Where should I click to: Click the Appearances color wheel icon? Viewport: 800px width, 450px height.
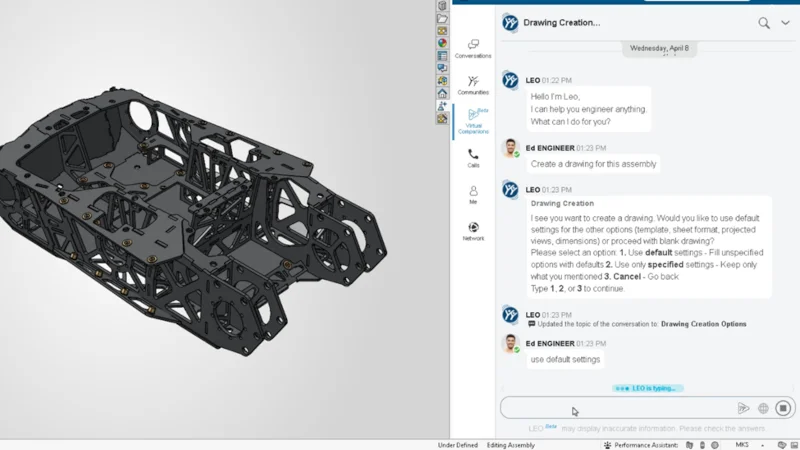(442, 43)
